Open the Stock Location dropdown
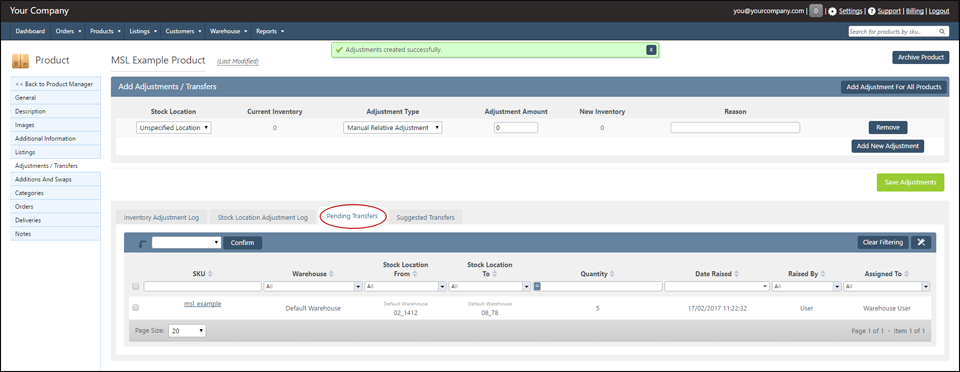 (174, 128)
